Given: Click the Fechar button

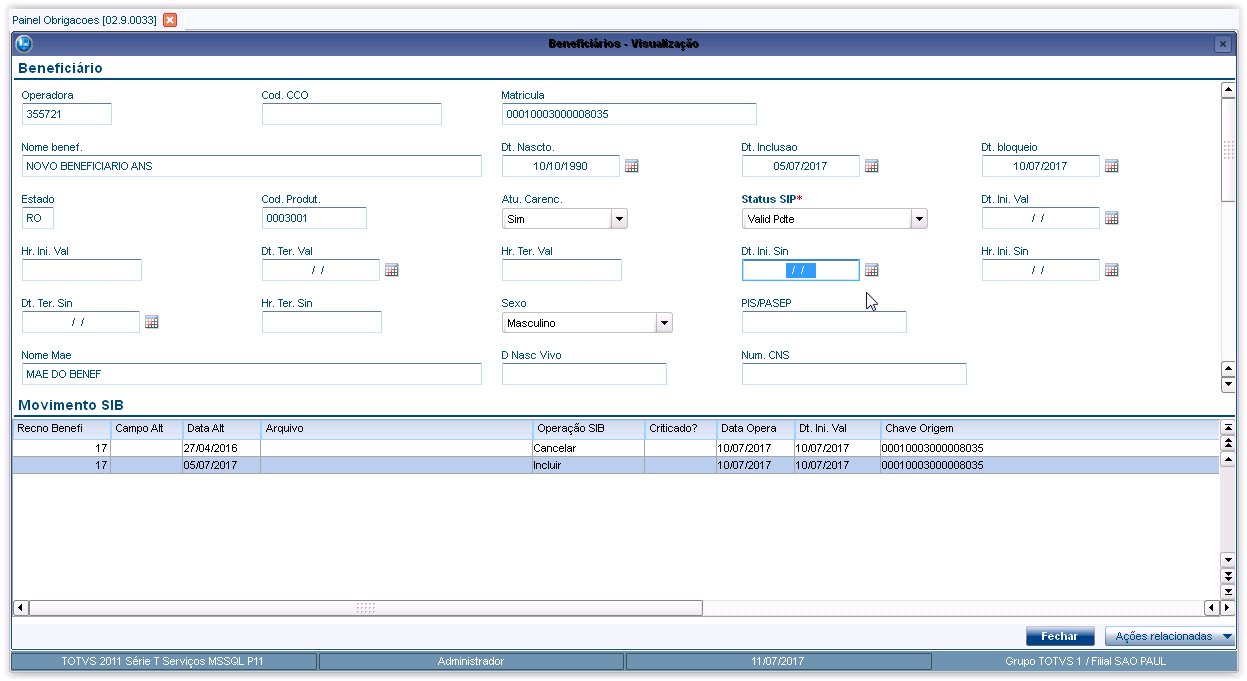Looking at the screenshot, I should point(1060,636).
